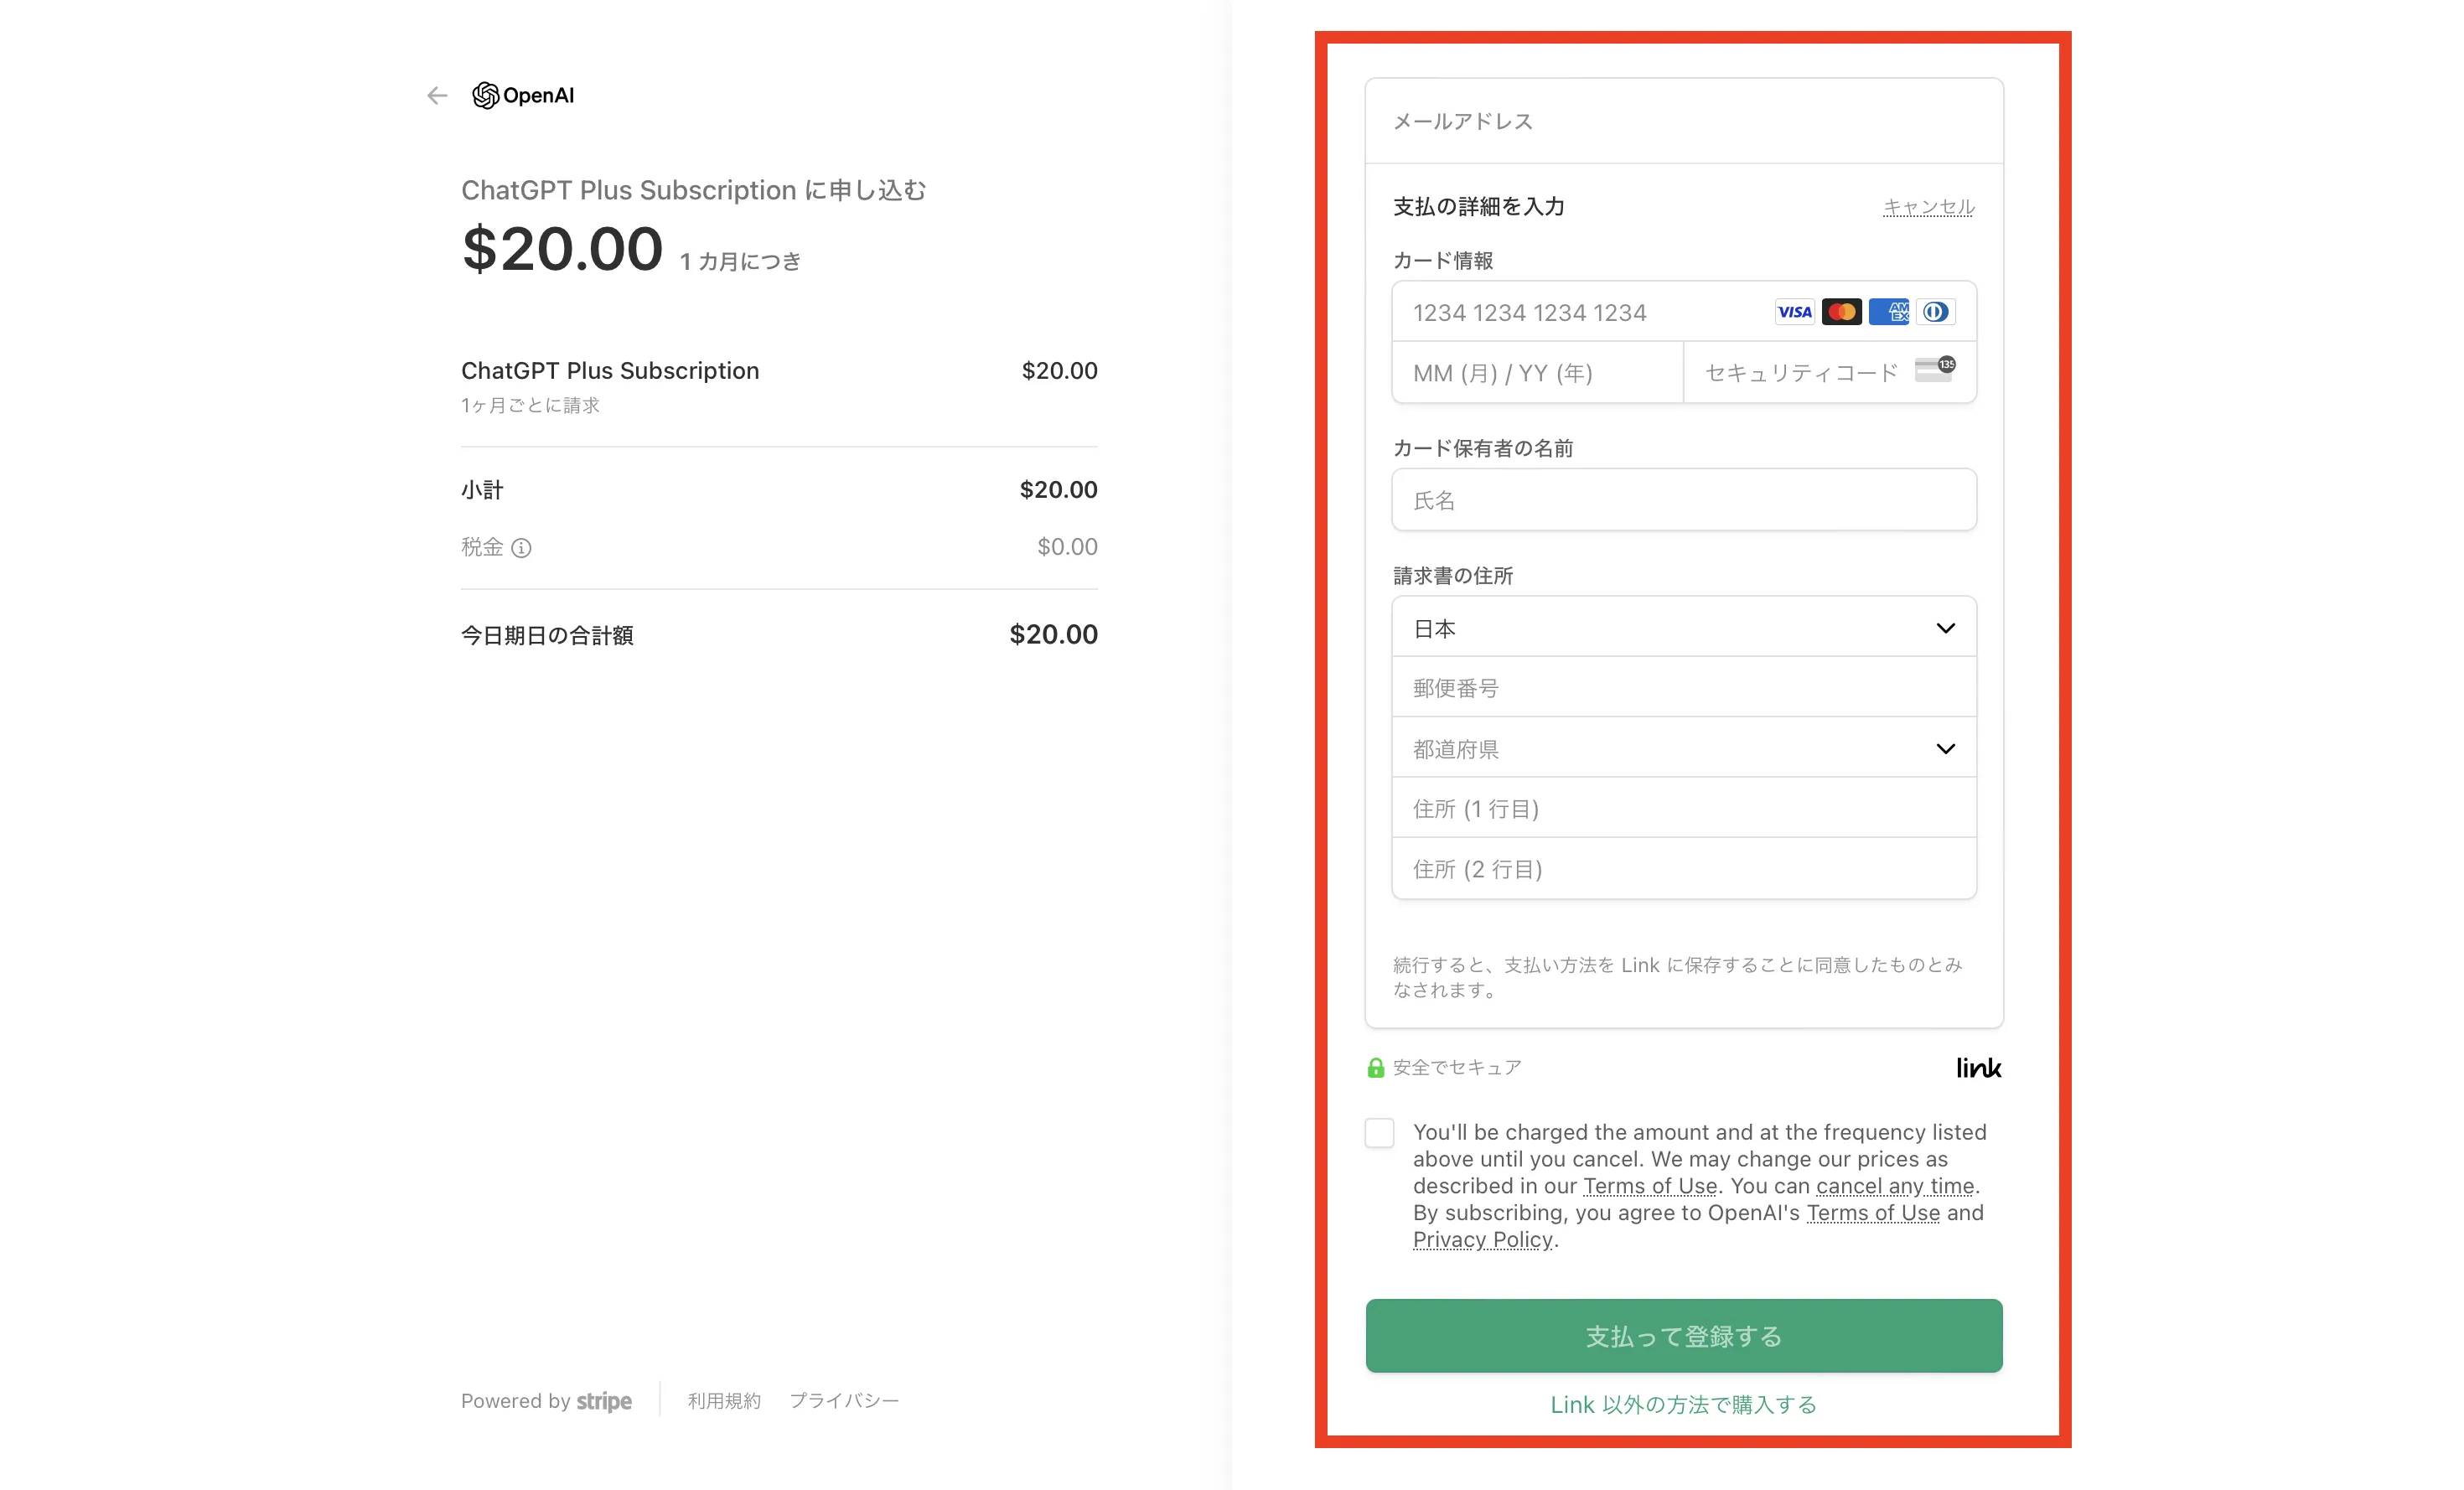Image resolution: width=2464 pixels, height=1490 pixels.
Task: Click the セキュリティコード field
Action: (x=1830, y=373)
